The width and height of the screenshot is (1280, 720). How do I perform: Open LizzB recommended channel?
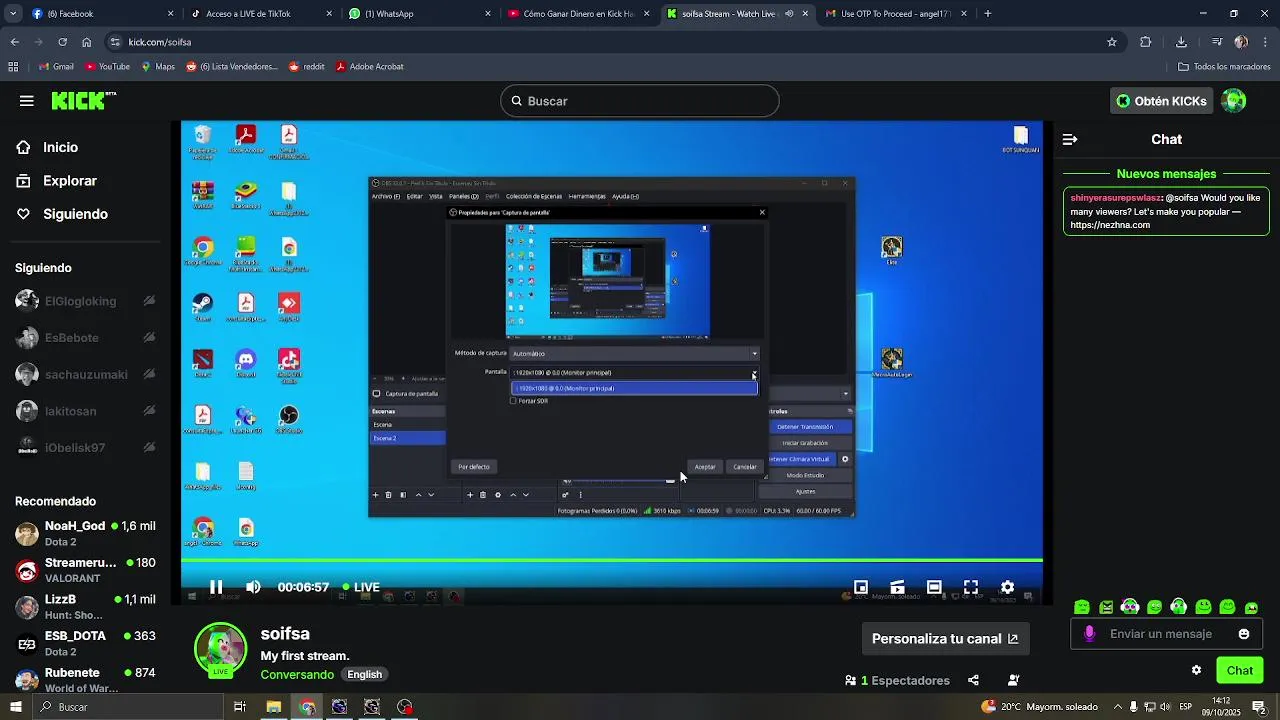click(85, 607)
